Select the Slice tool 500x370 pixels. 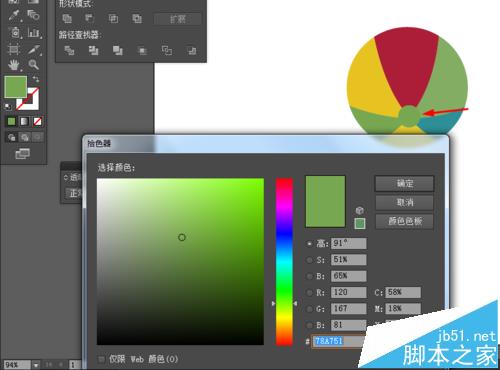point(33,50)
